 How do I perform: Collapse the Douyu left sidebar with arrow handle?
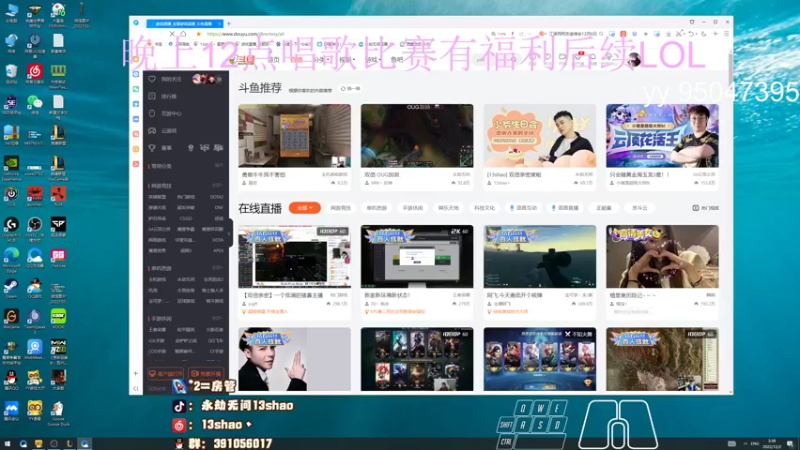[229, 233]
